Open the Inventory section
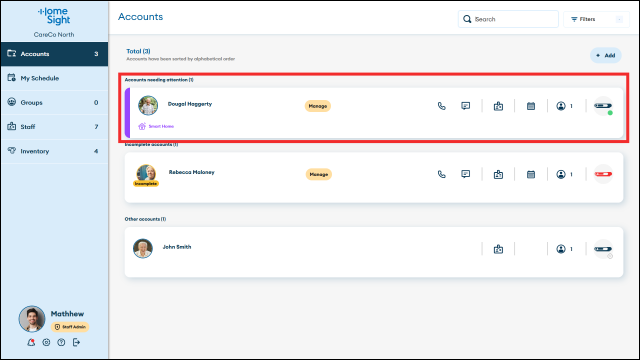Image resolution: width=640 pixels, height=360 pixels. [54, 151]
